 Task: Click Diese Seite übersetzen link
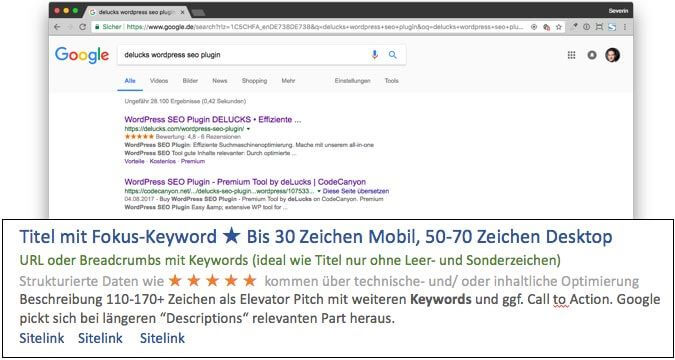[356, 191]
